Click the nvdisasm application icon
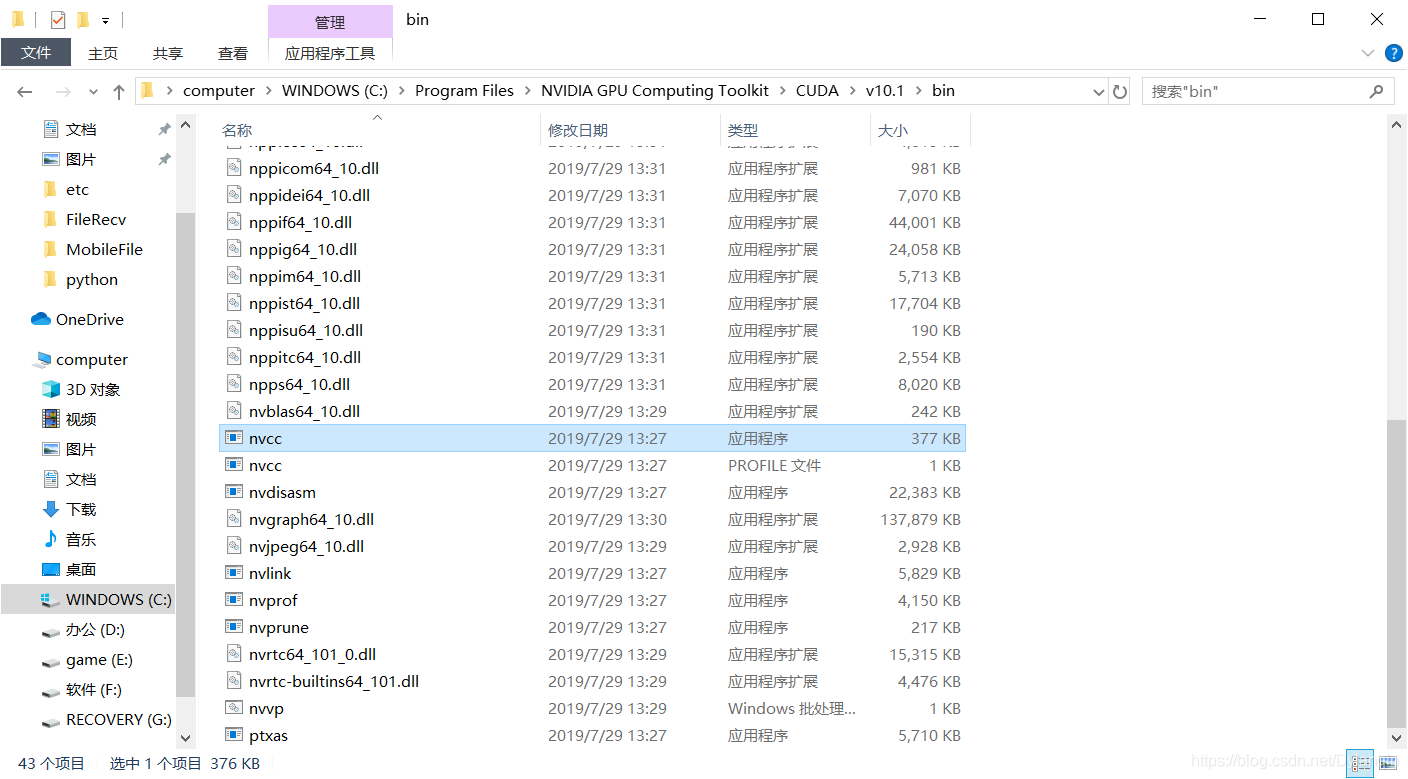The height and width of the screenshot is (779, 1408). click(234, 492)
